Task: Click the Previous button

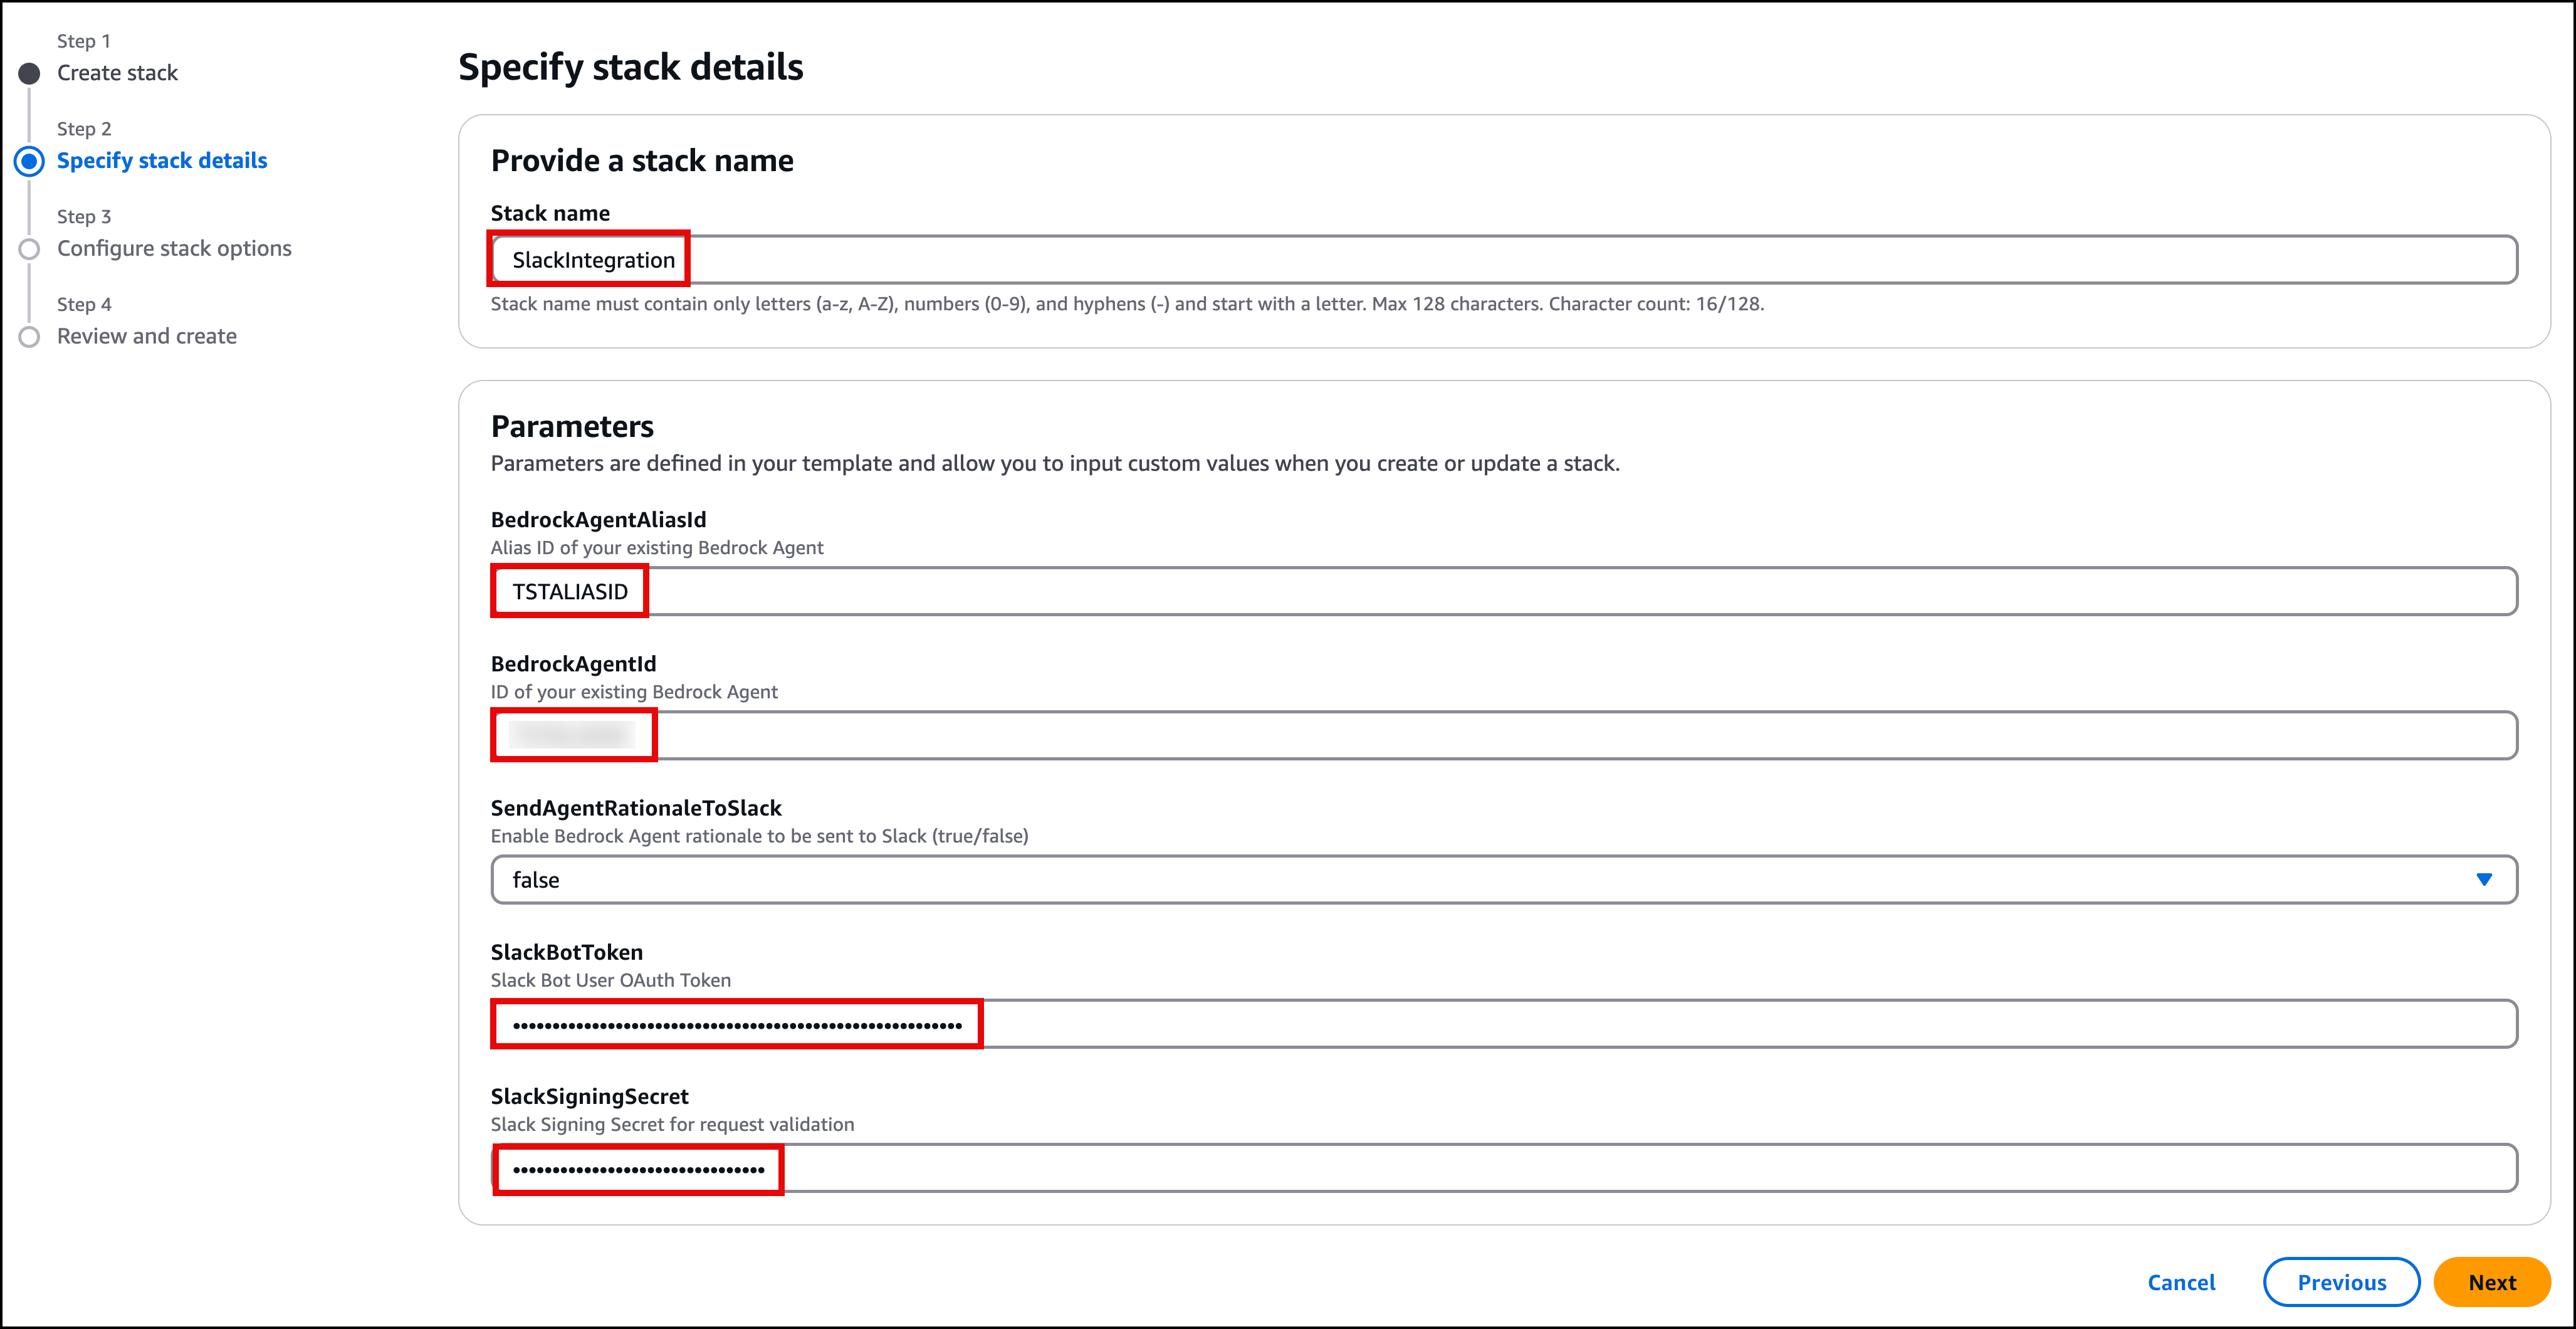Action: coord(2341,1282)
